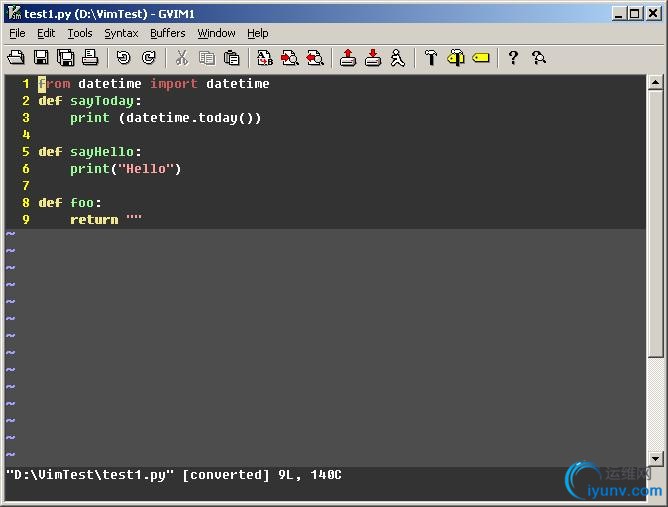668x507 pixels.
Task: Open the Tools menu
Action: point(80,33)
